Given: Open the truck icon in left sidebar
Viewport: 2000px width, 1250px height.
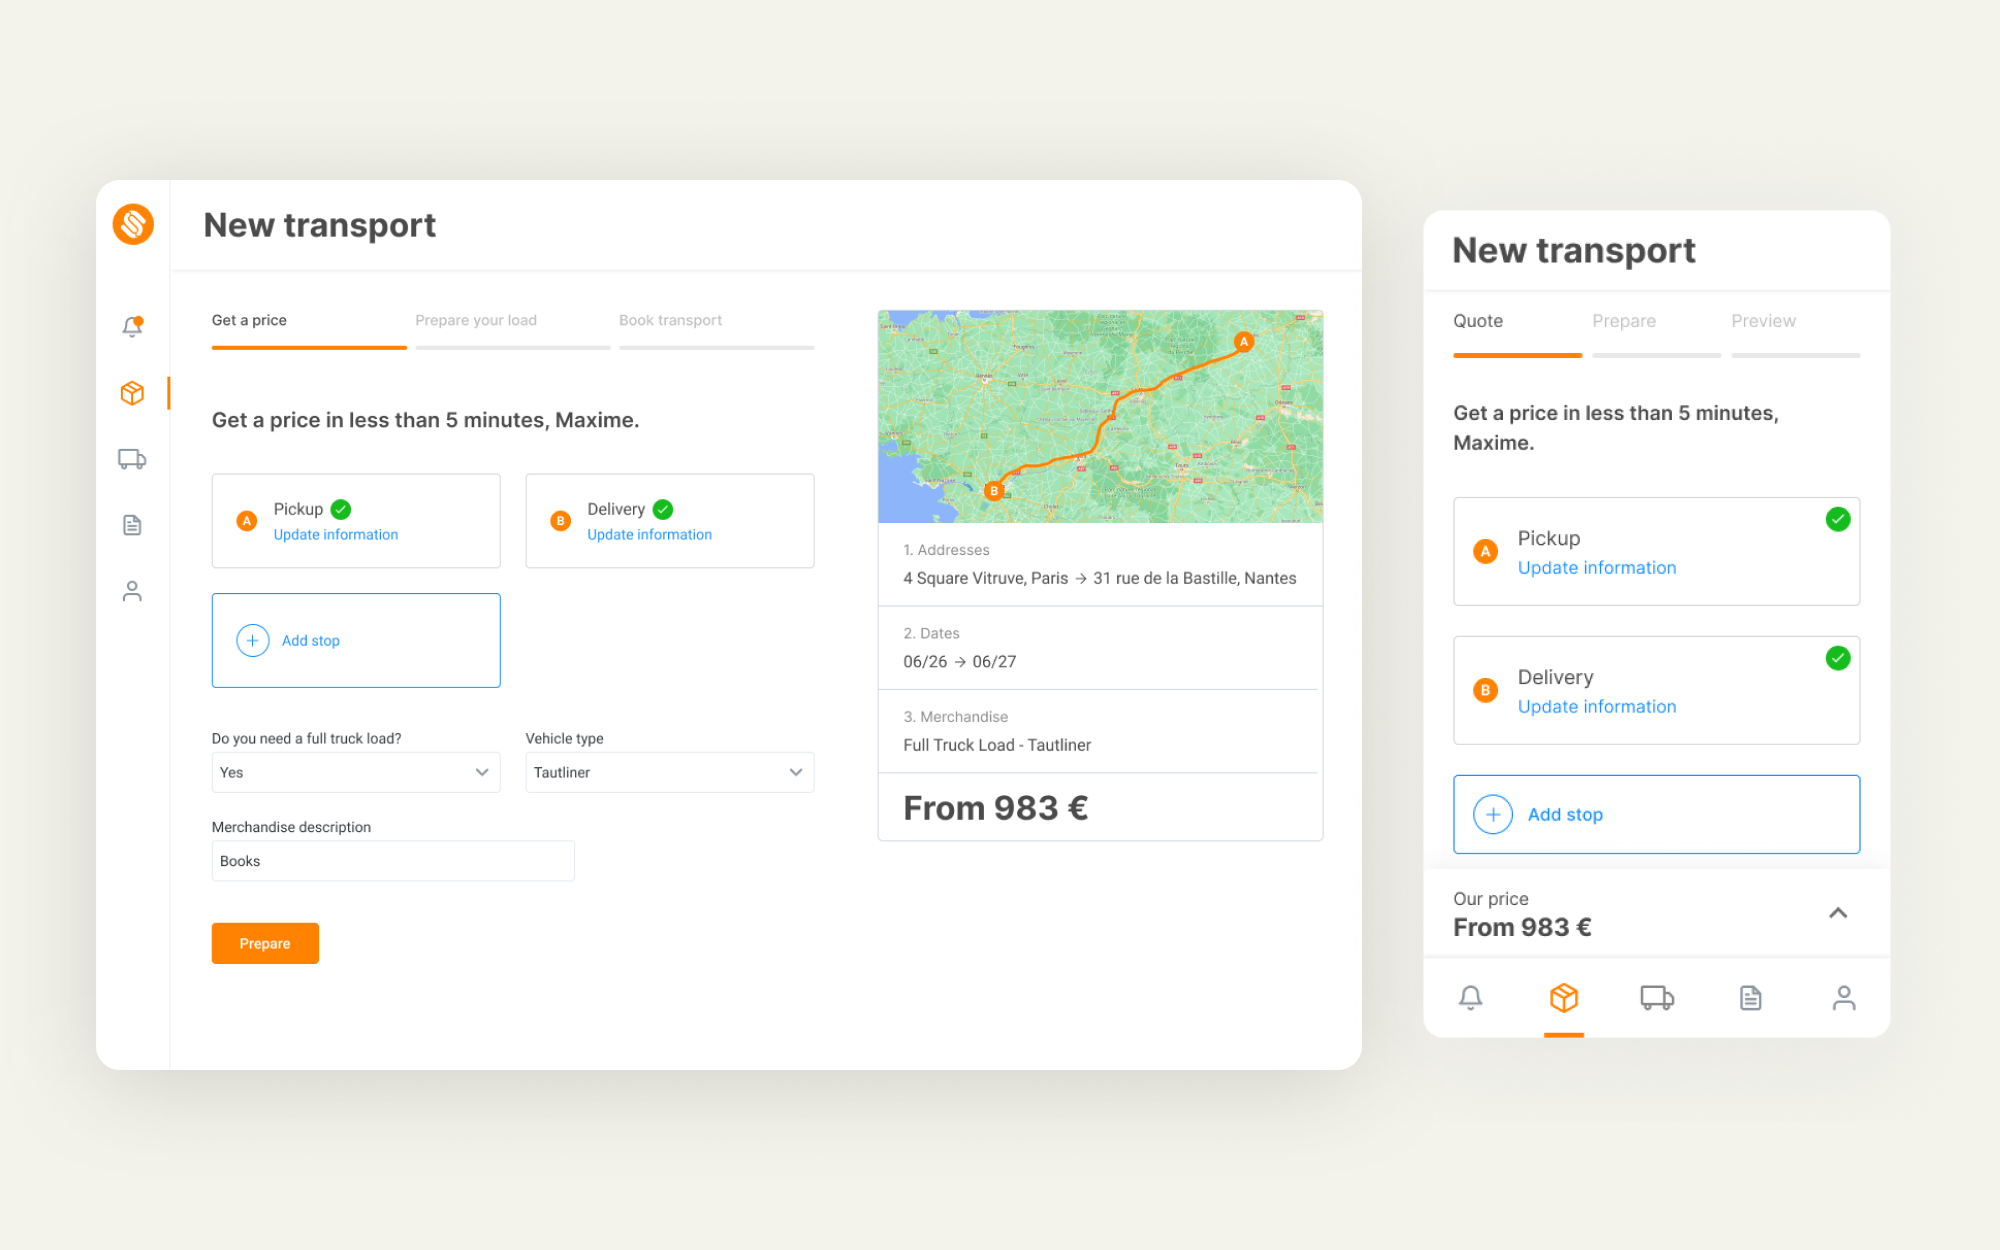Looking at the screenshot, I should click(132, 459).
